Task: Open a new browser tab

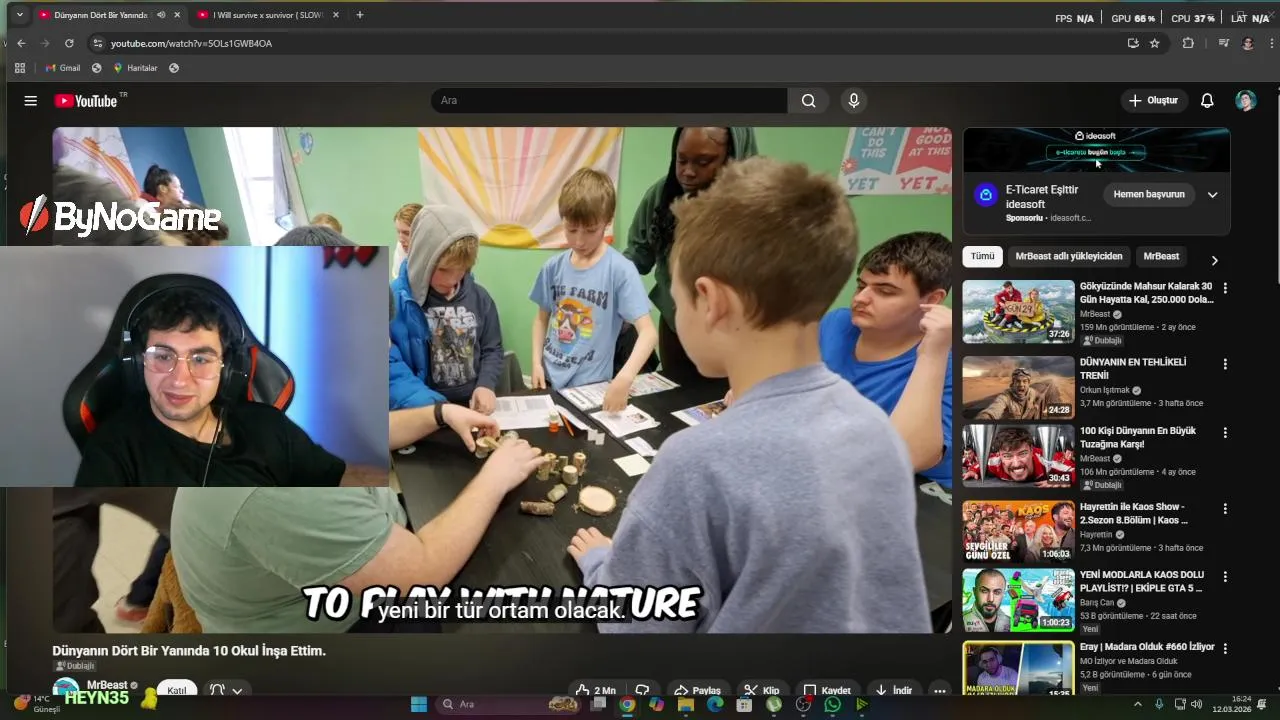Action: (360, 15)
